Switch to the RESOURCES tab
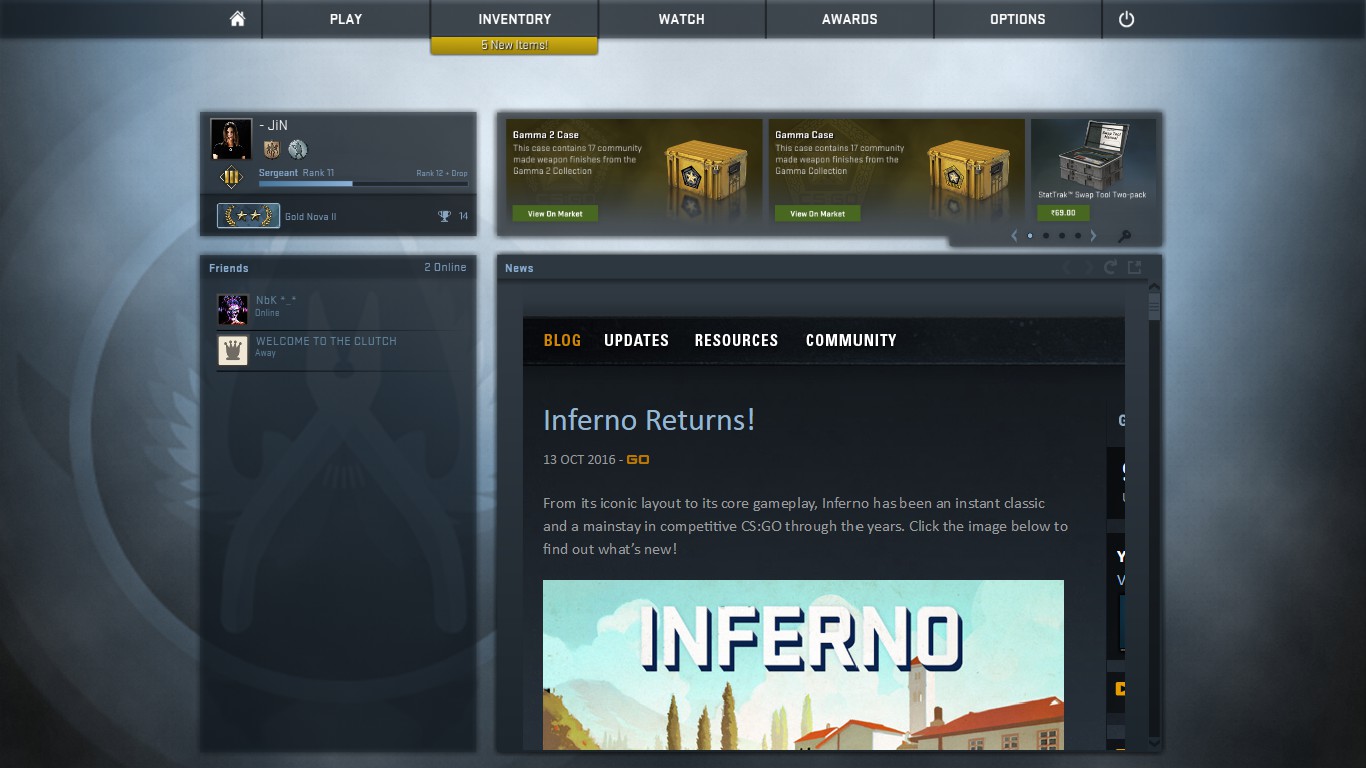Image resolution: width=1366 pixels, height=768 pixels. click(x=736, y=340)
